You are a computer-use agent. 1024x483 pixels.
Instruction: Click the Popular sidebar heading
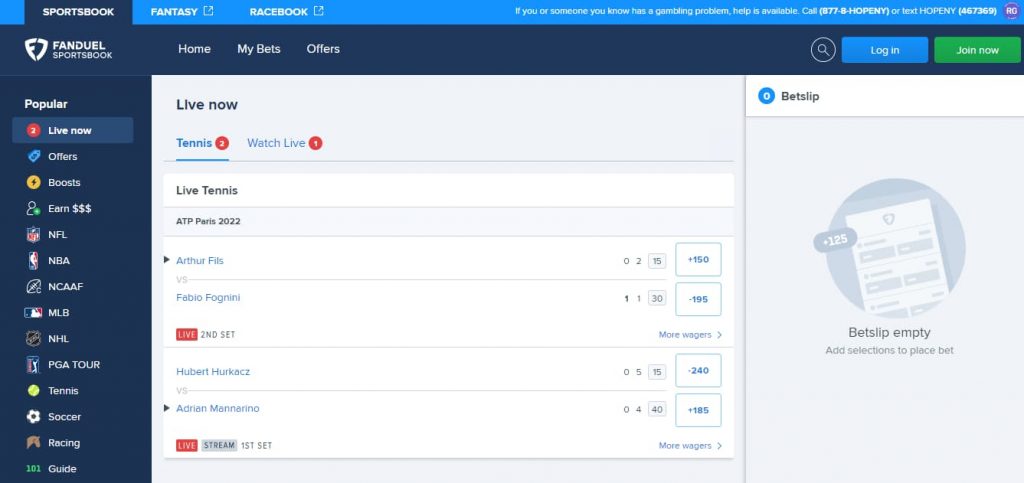[46, 104]
